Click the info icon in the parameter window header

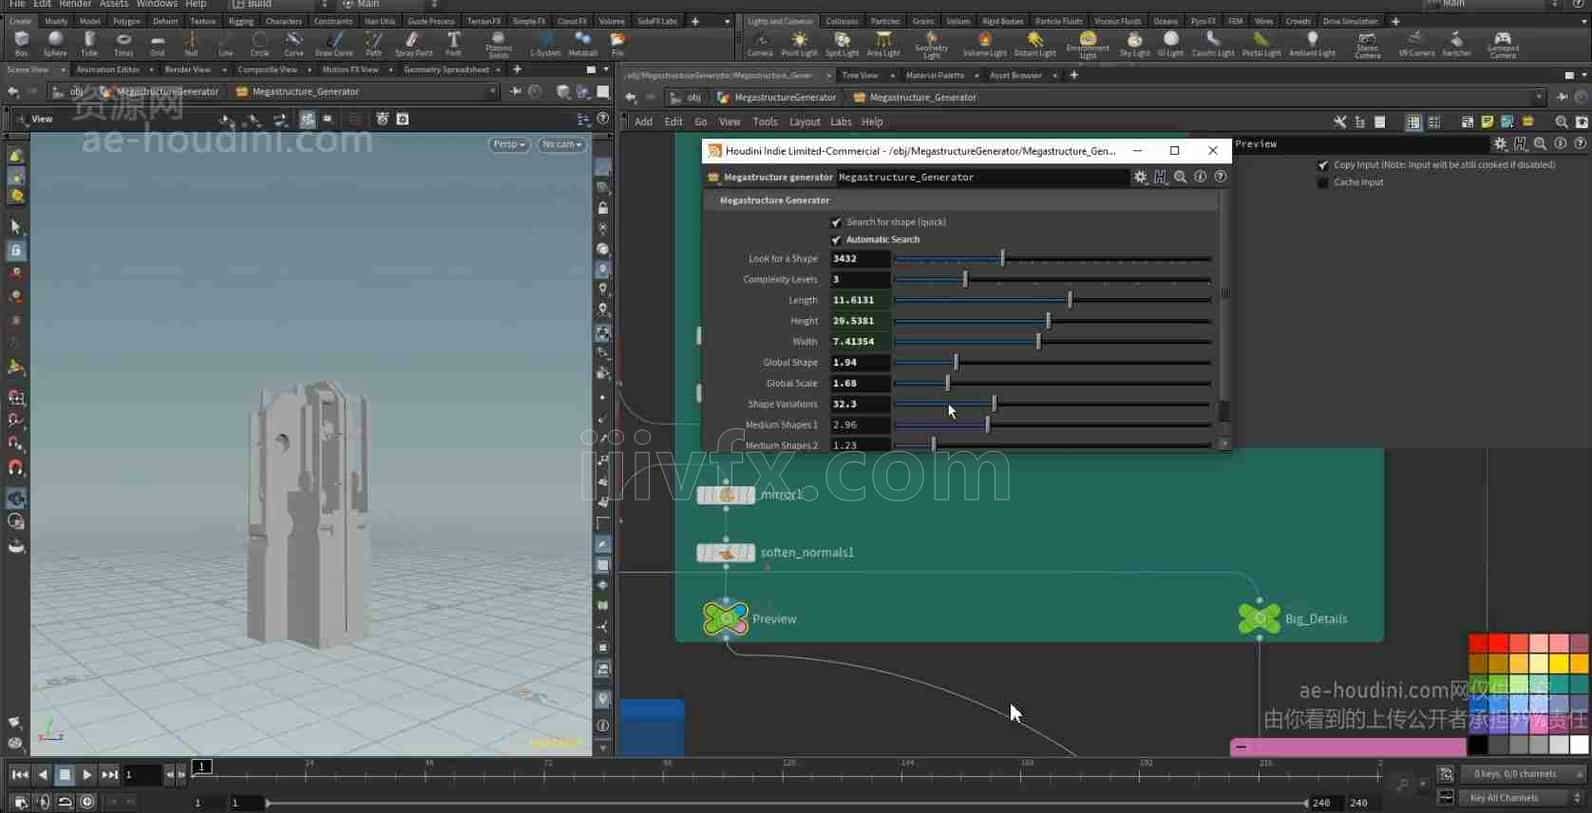click(1200, 177)
